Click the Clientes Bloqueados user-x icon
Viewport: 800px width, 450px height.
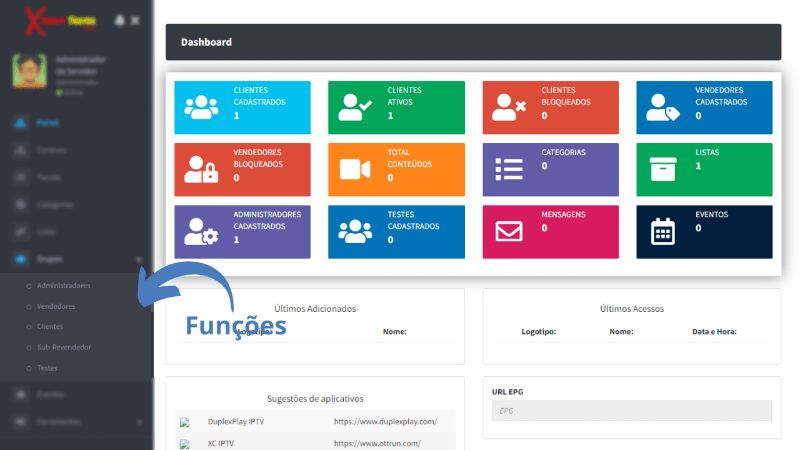tap(509, 106)
